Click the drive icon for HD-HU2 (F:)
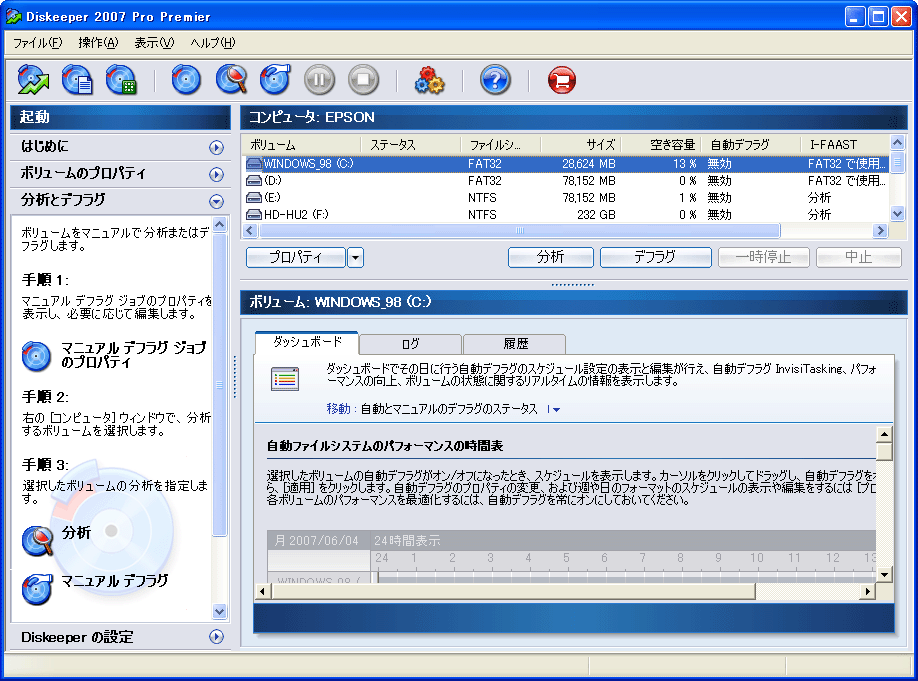Image resolution: width=918 pixels, height=681 pixels. tap(254, 215)
